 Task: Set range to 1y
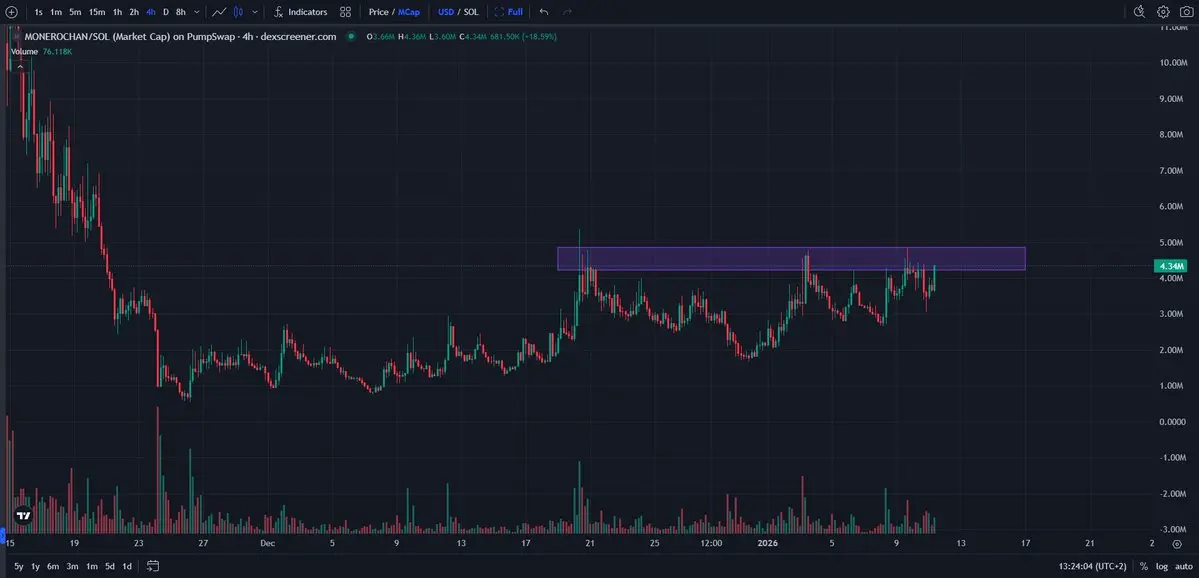coord(35,567)
